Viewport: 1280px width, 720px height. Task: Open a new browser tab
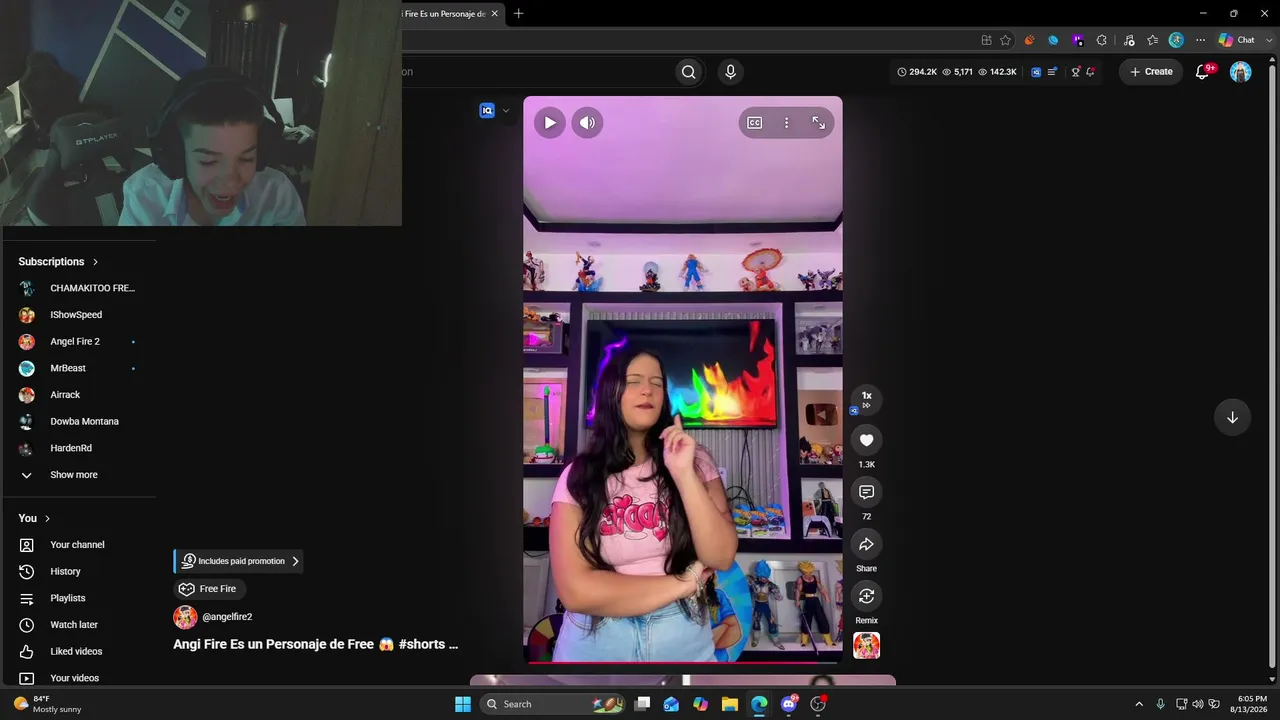(x=518, y=14)
